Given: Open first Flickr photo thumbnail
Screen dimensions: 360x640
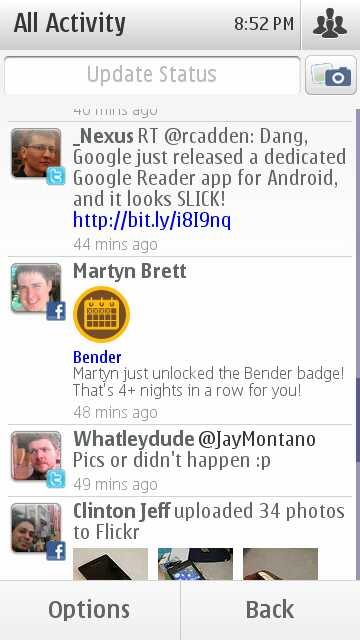Looking at the screenshot, I should [x=110, y=564].
